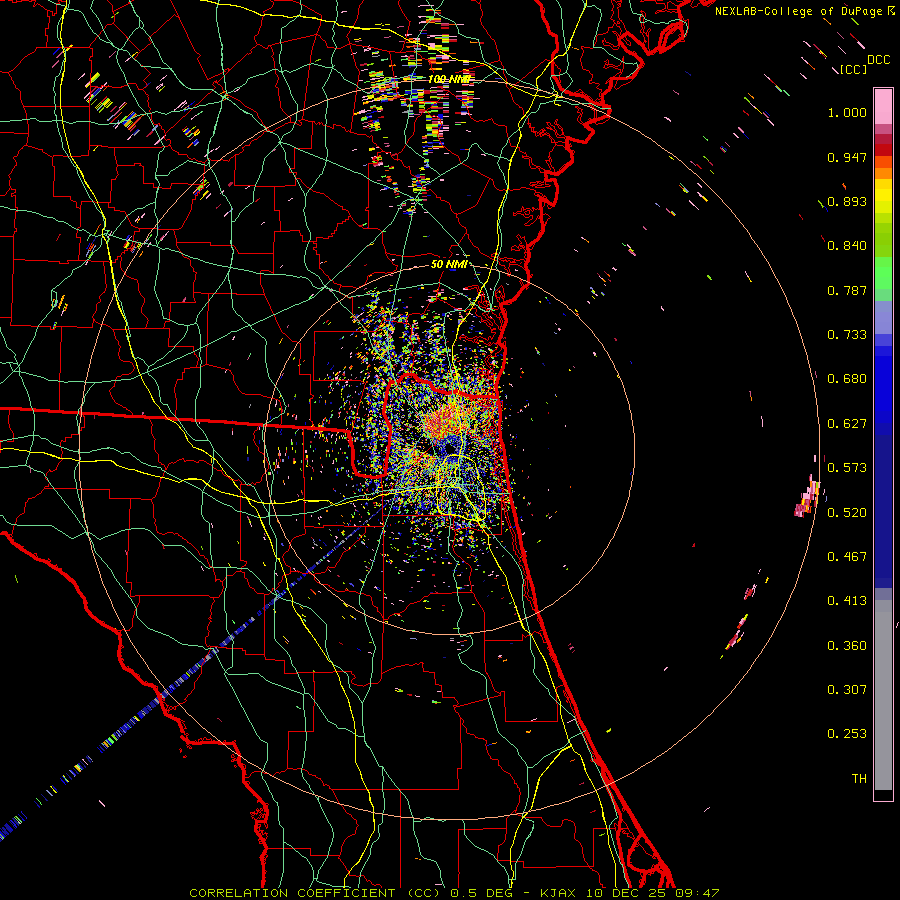Click the Correlation Coefficient footer caption
900x900 pixels.
[454, 893]
